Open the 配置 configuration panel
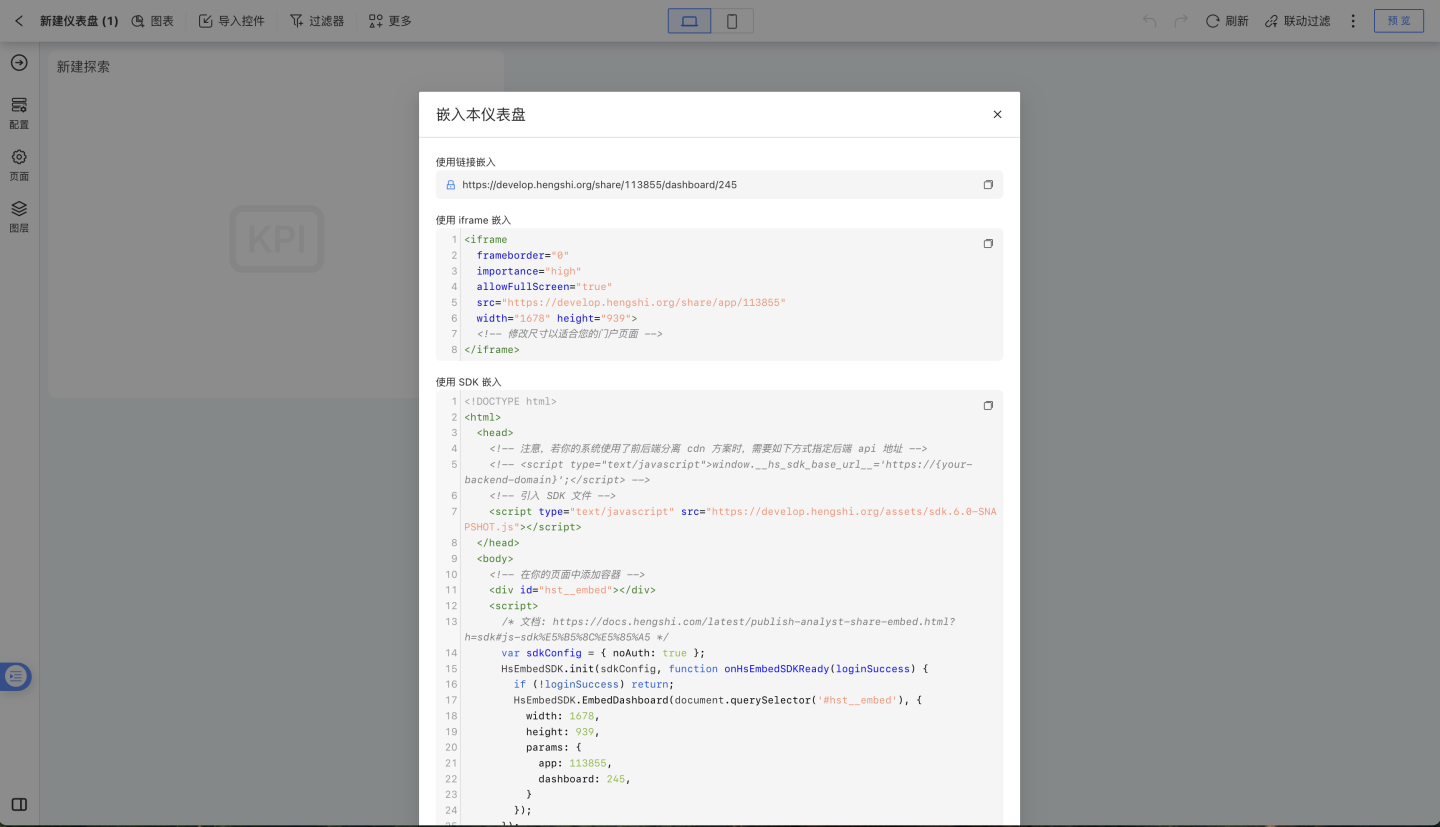The width and height of the screenshot is (1440, 827). tap(19, 113)
